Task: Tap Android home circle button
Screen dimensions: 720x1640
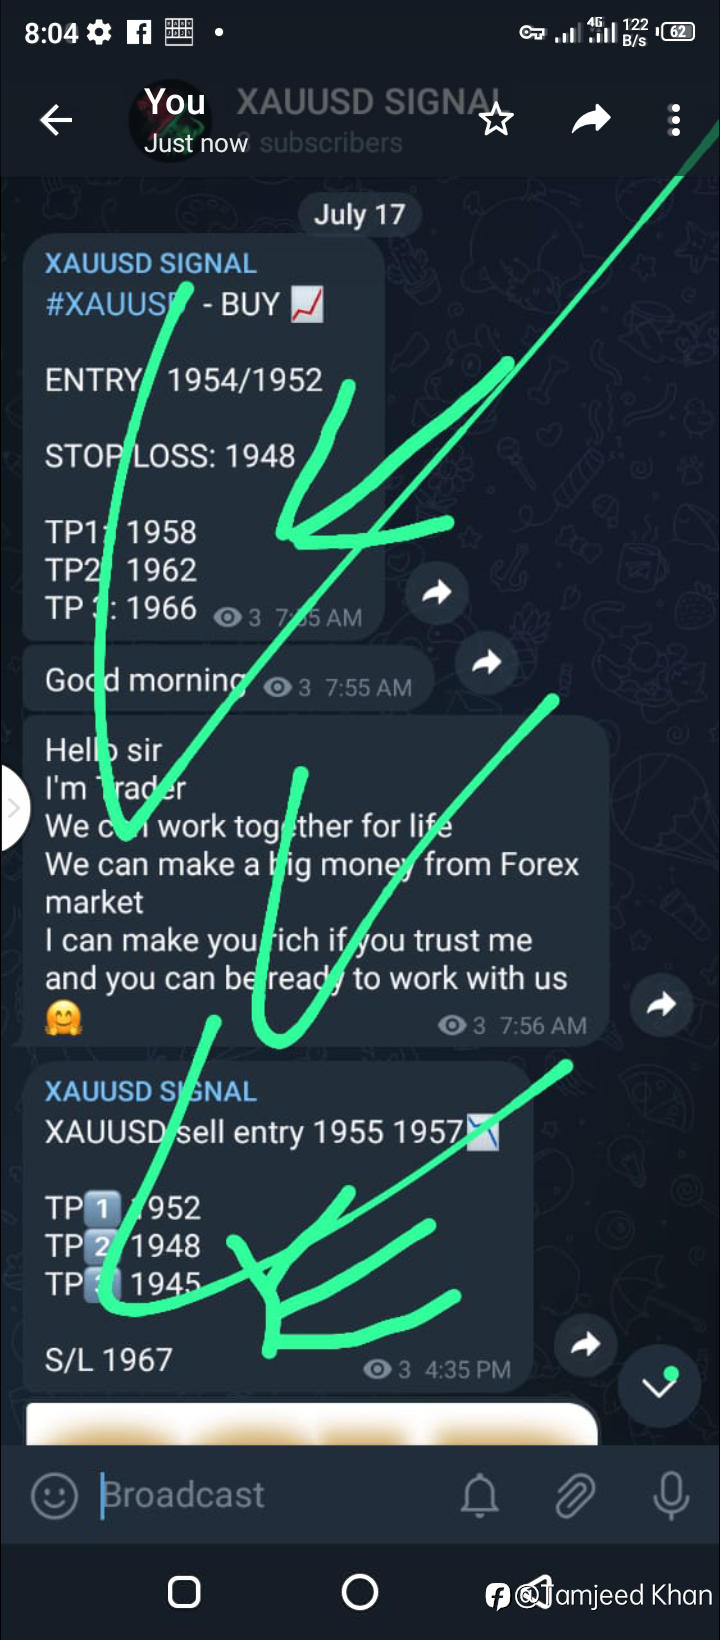Action: click(x=360, y=1591)
